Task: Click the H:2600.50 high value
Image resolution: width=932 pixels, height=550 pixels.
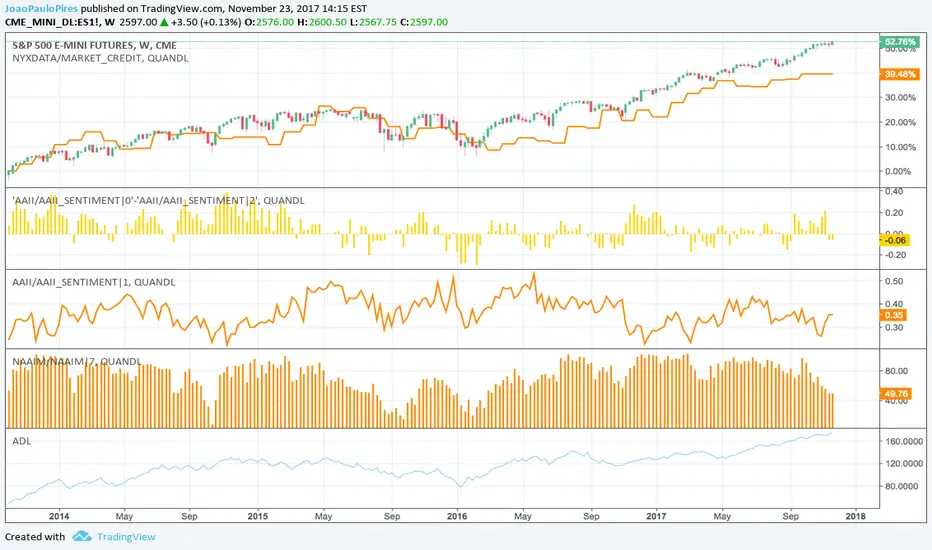Action: (x=322, y=22)
